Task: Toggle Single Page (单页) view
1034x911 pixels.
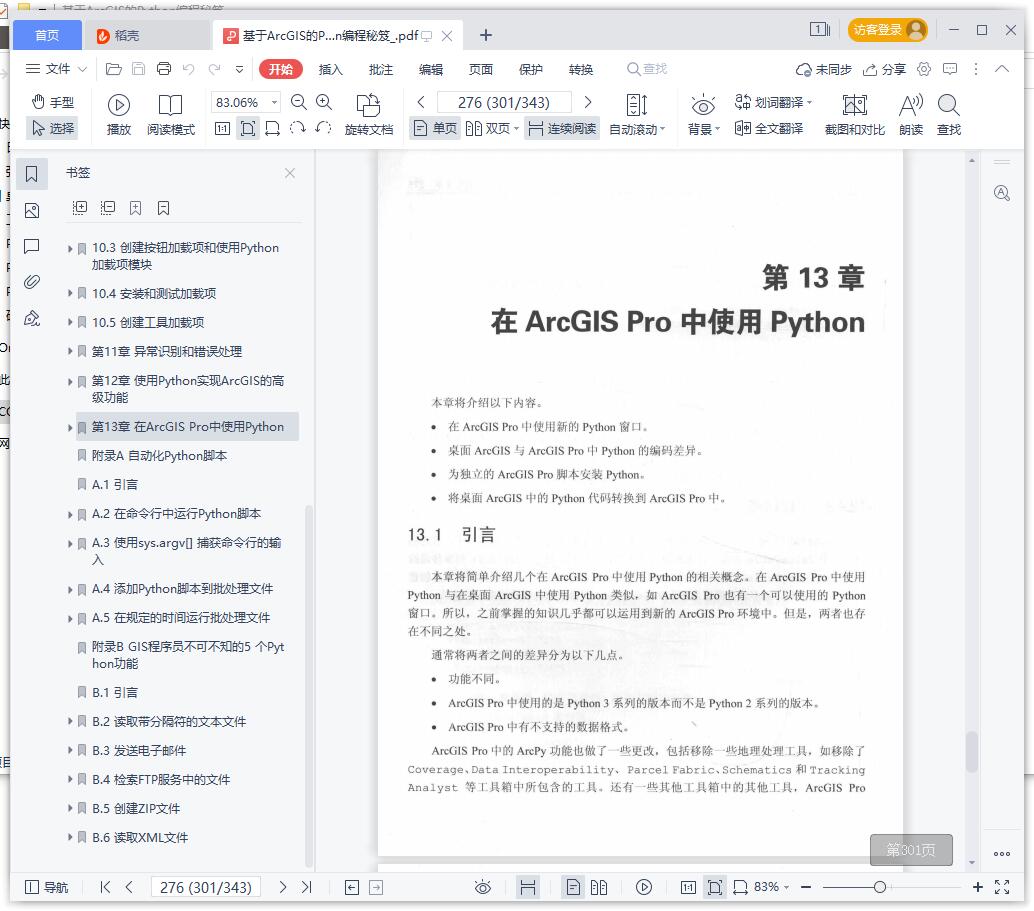Action: coord(435,128)
